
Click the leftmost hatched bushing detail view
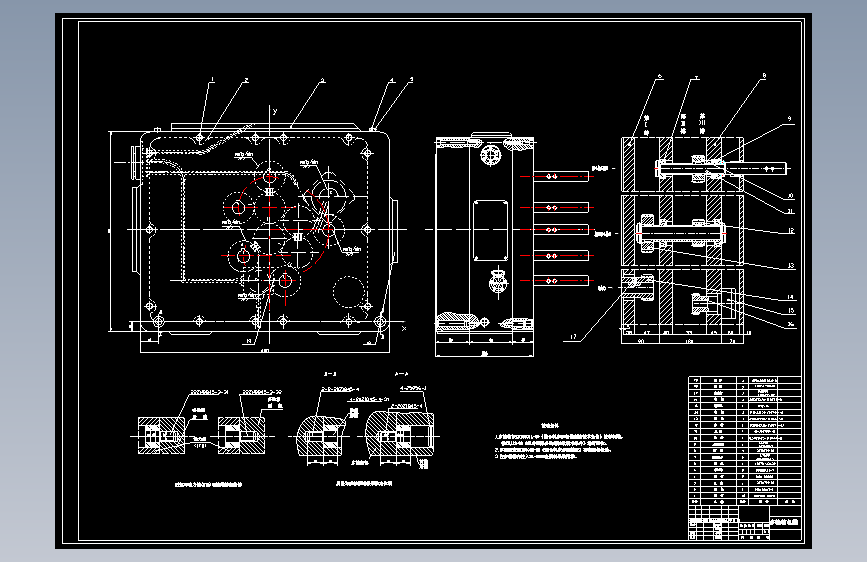pos(161,436)
